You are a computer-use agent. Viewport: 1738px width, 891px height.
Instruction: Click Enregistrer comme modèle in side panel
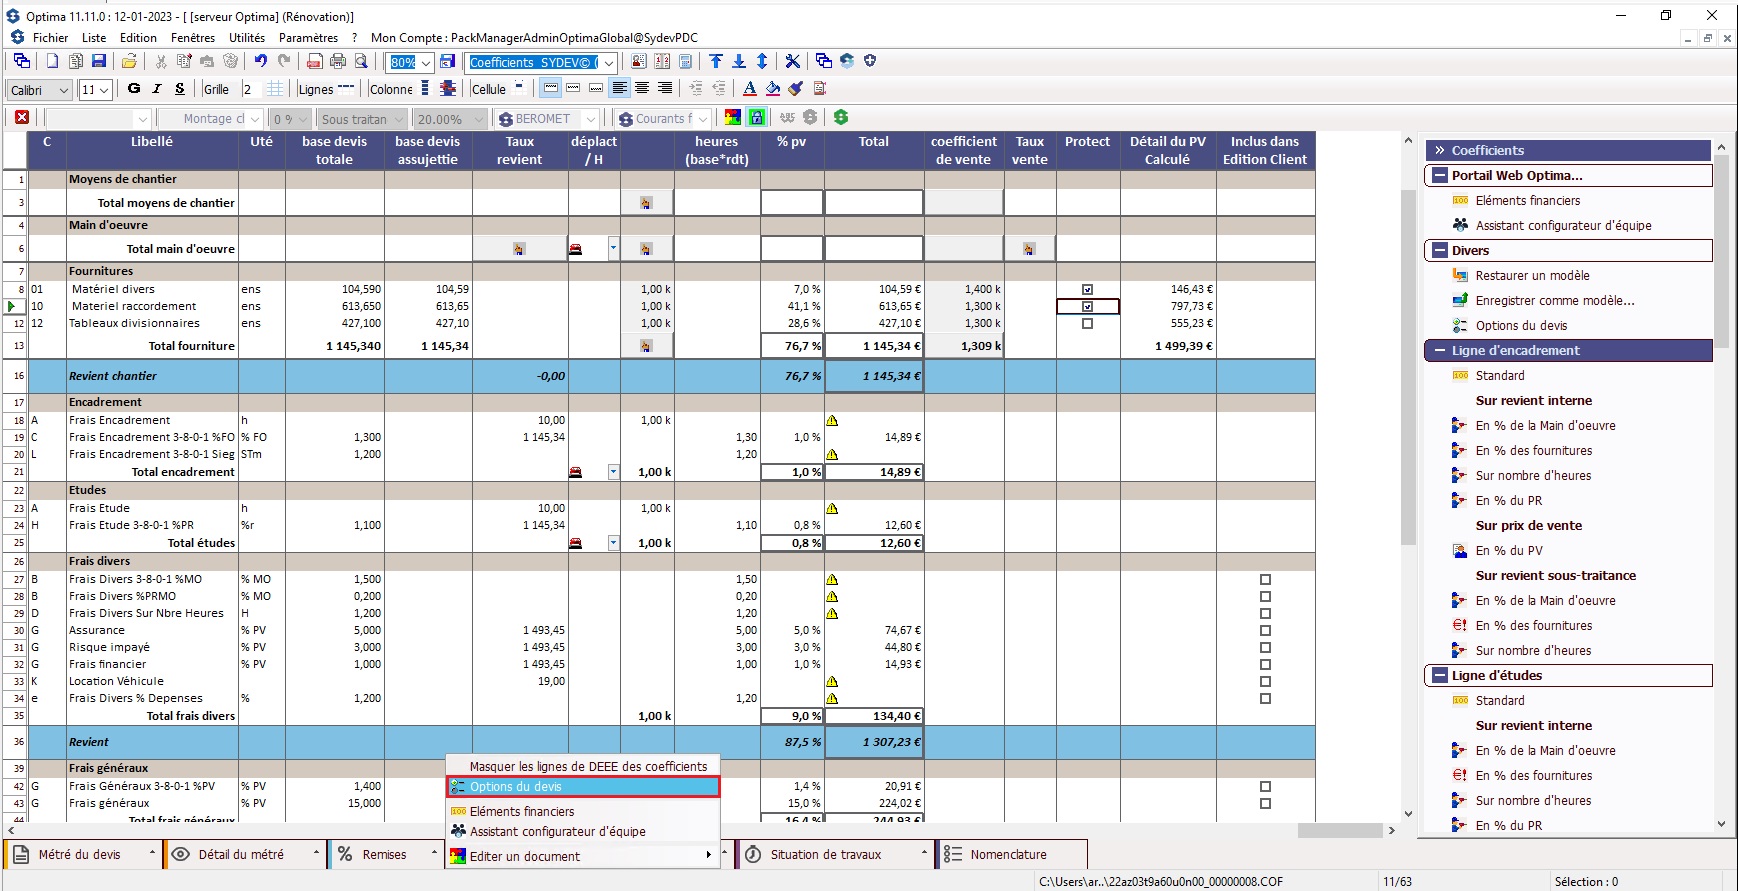1555,300
